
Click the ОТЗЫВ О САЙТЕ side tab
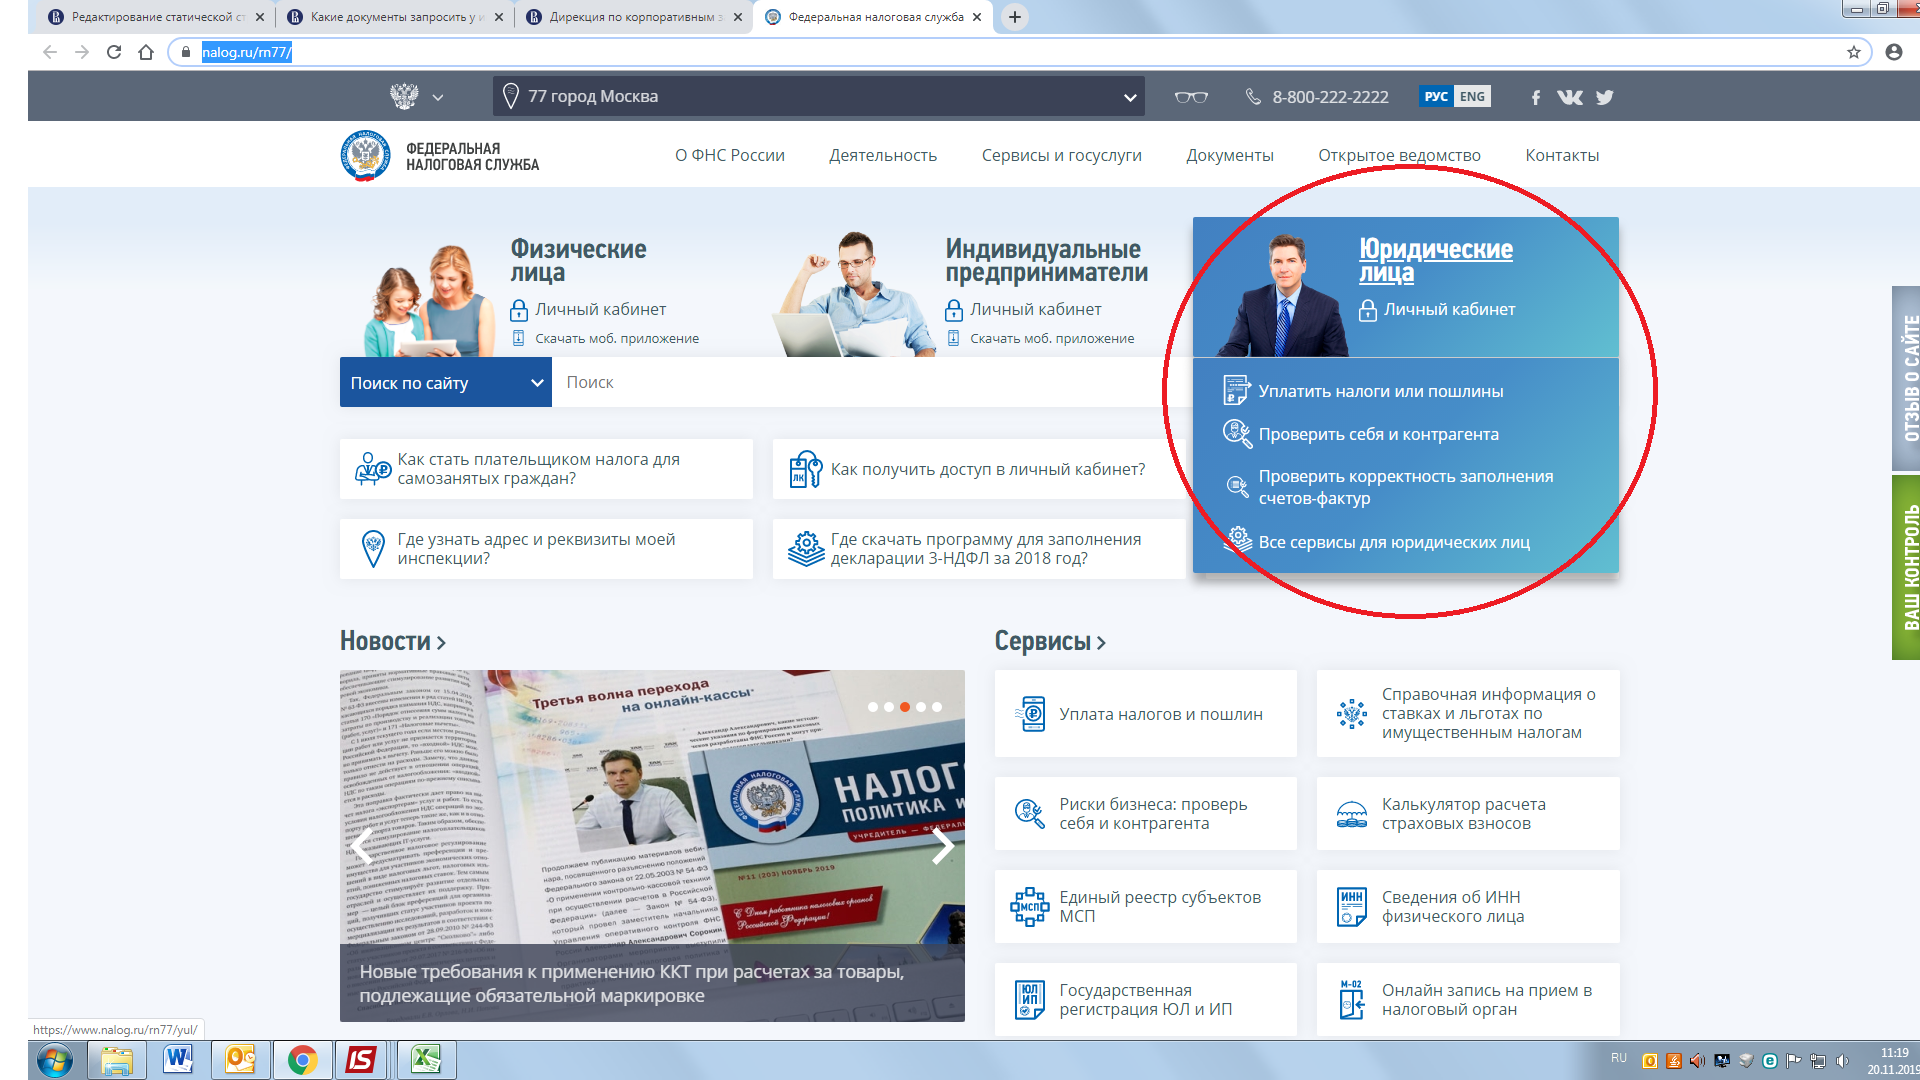coord(1906,378)
